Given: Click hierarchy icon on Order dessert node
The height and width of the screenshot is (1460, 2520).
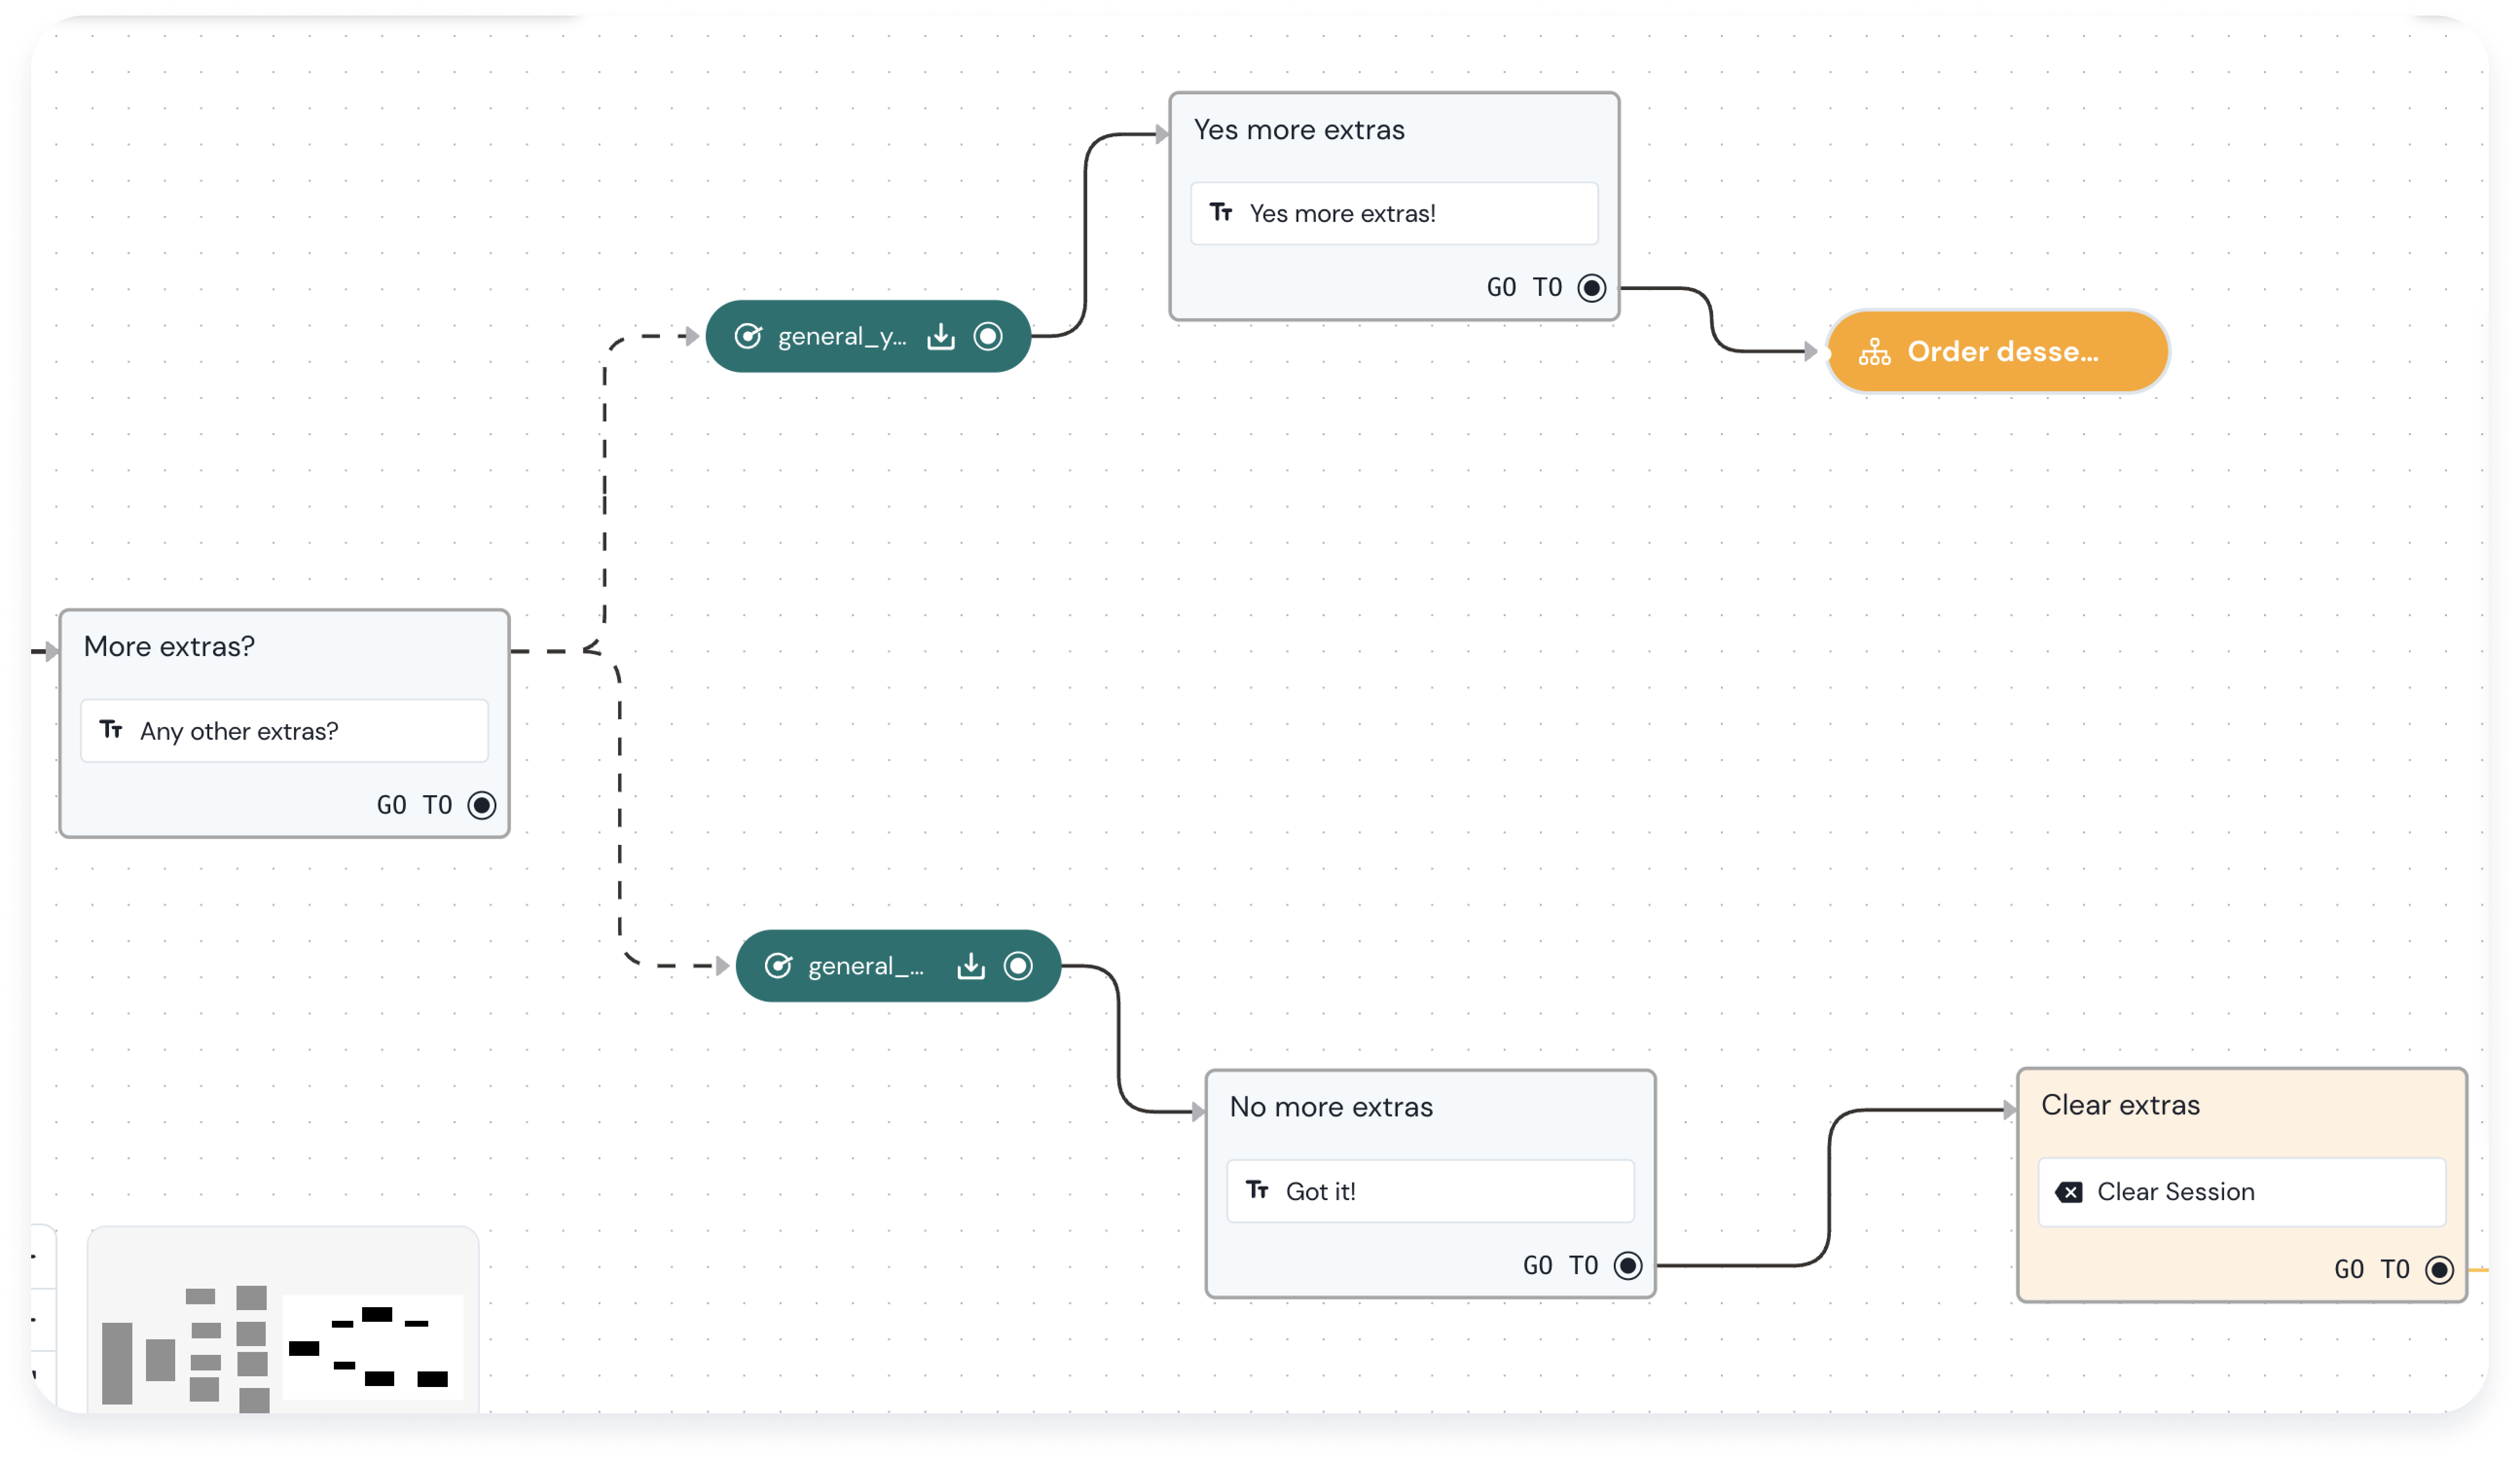Looking at the screenshot, I should 1874,352.
